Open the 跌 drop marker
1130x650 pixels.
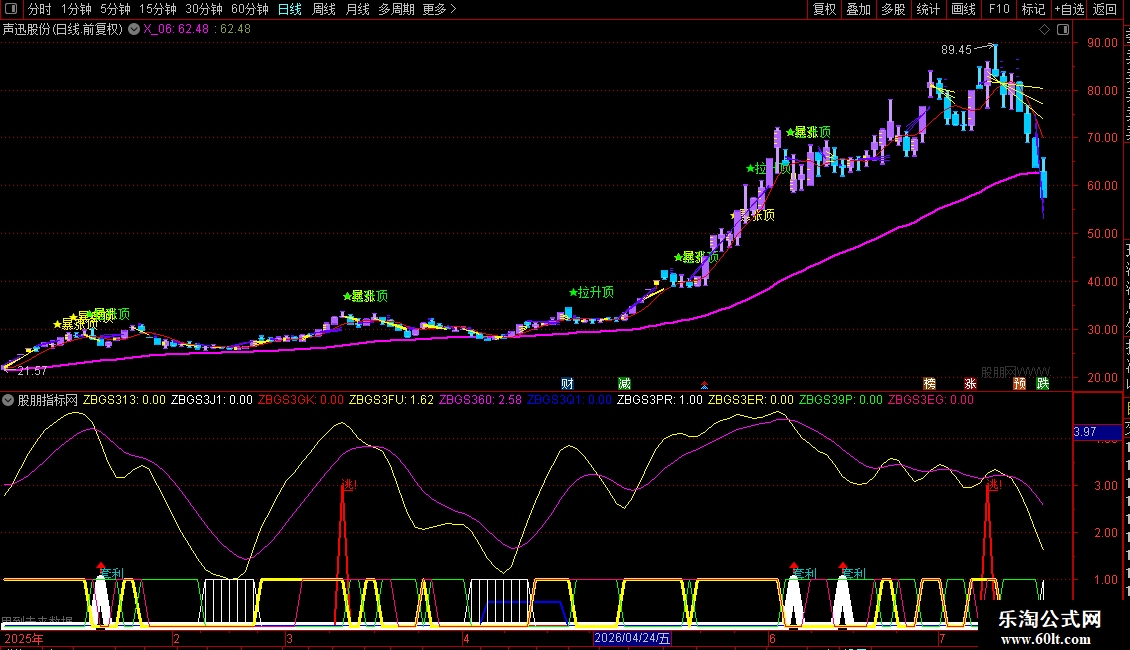point(1043,383)
